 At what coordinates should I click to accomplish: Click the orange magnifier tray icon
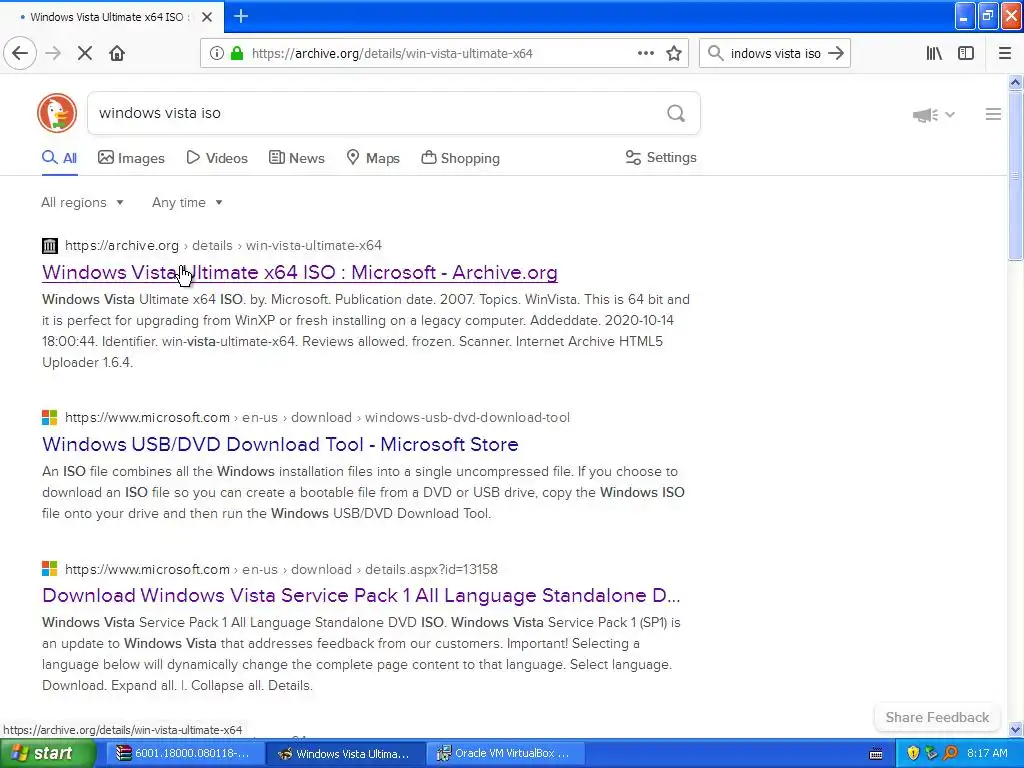point(950,753)
